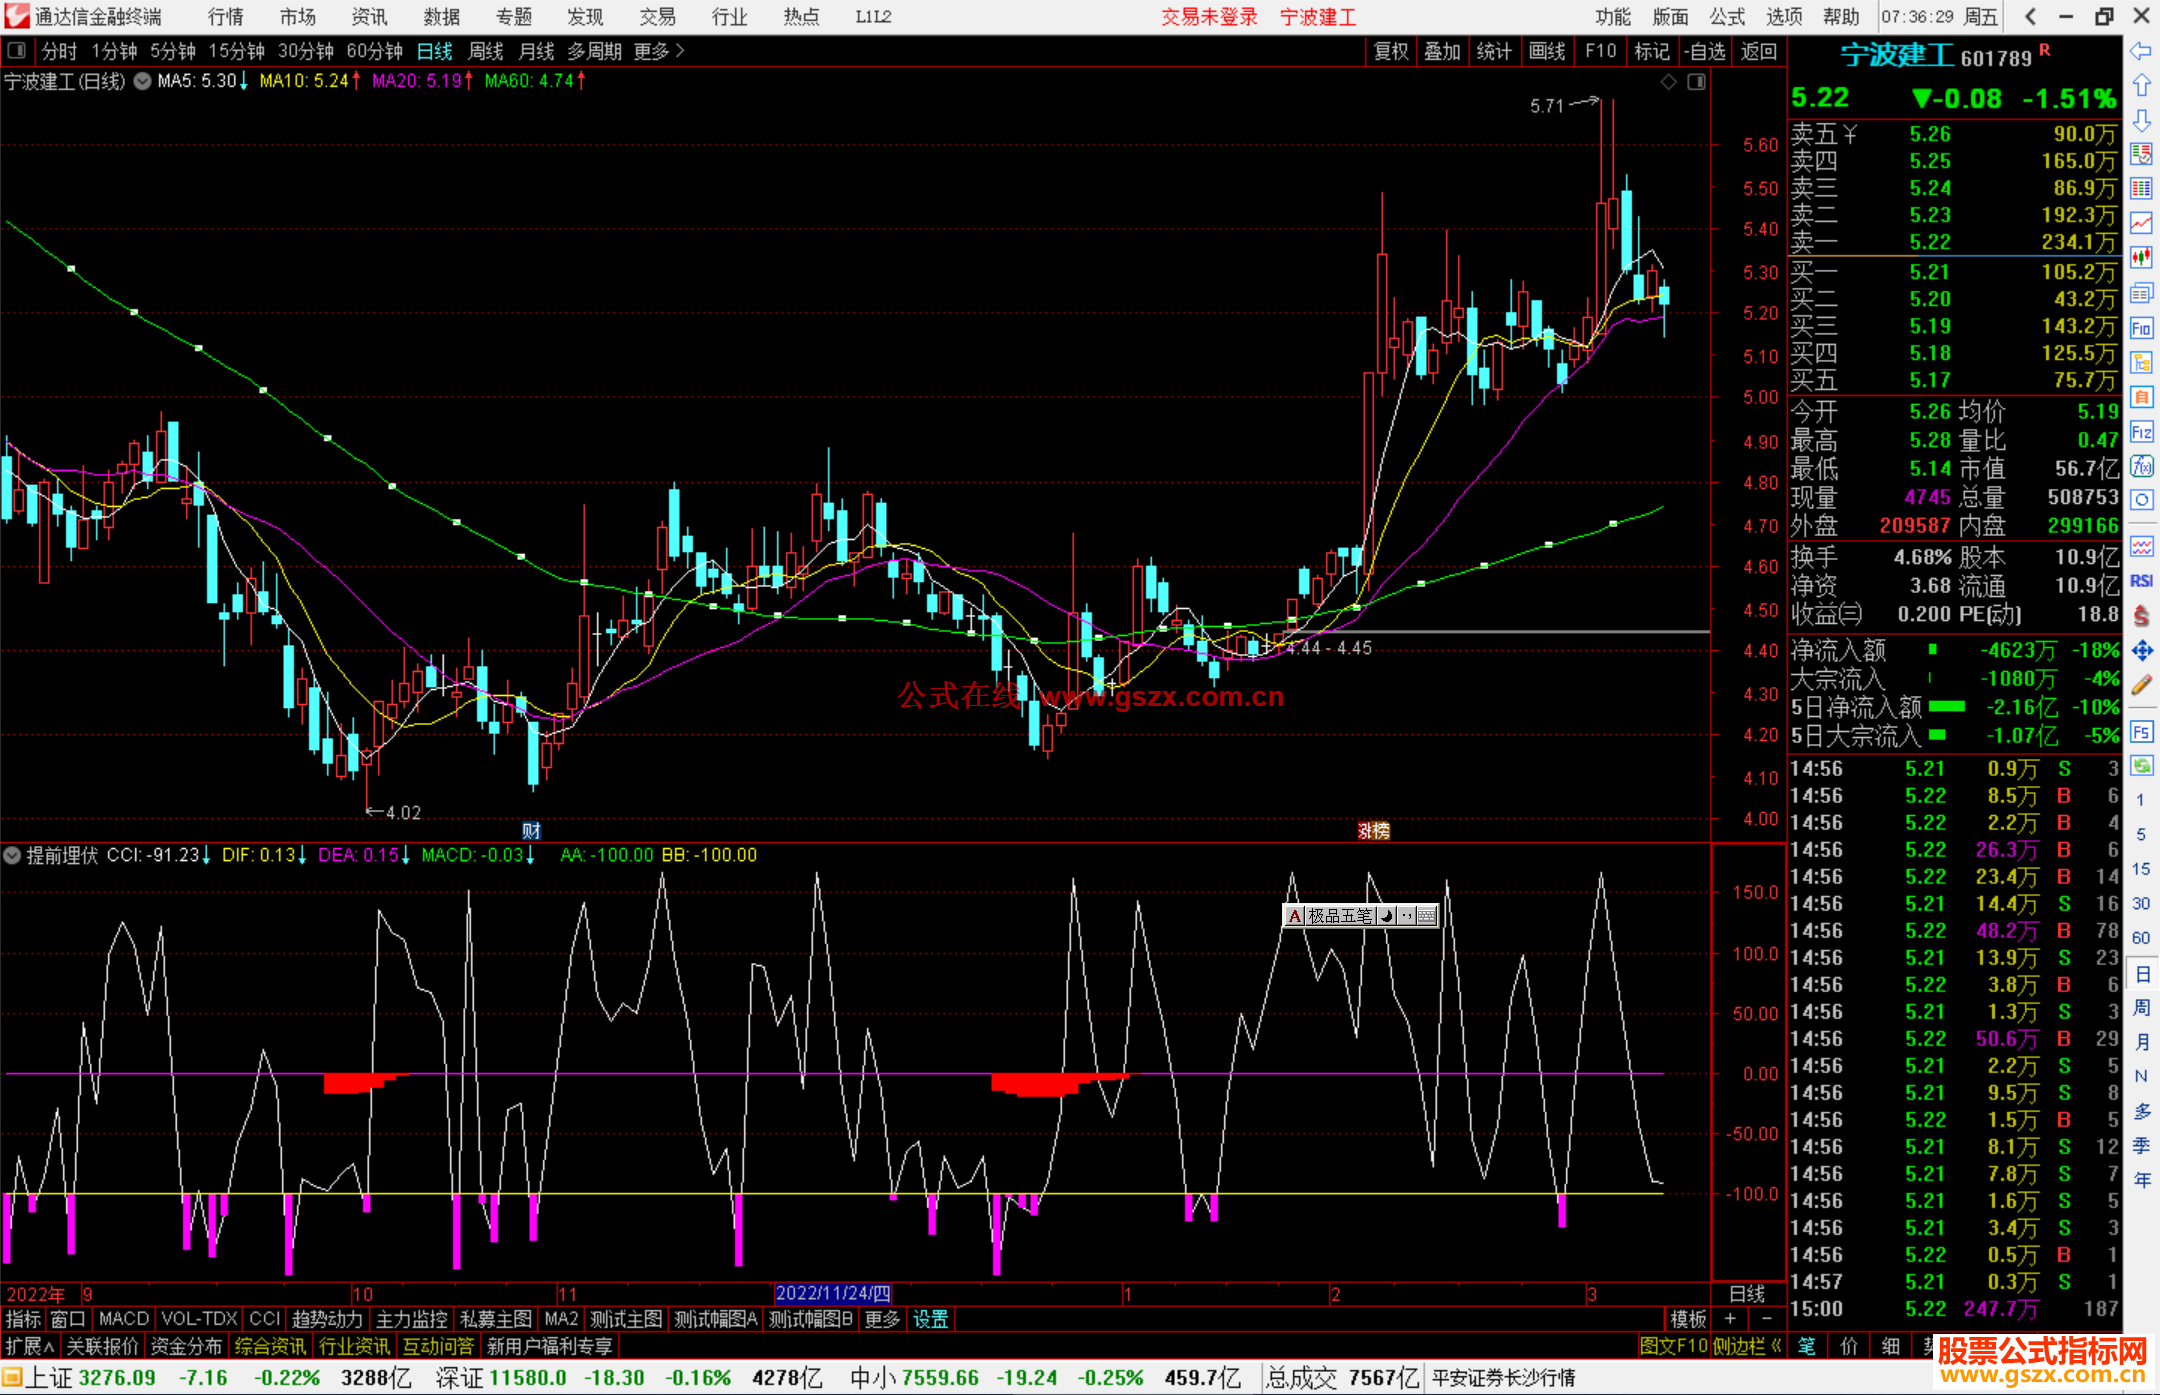Switch to the 15-minute period in sidebar
The image size is (2160, 1395).
coord(2141,869)
